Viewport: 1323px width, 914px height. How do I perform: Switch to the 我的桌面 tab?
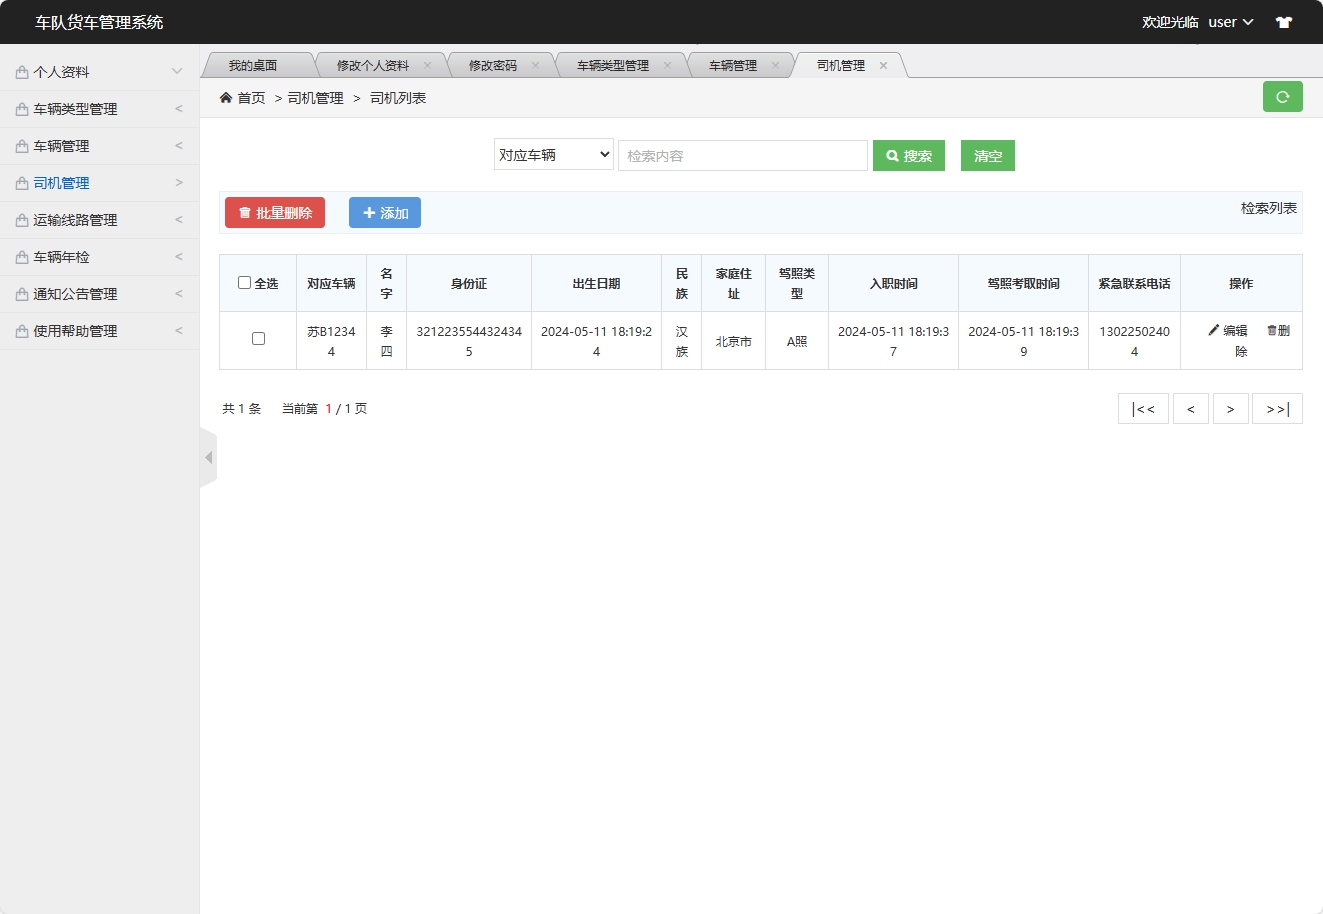258,64
